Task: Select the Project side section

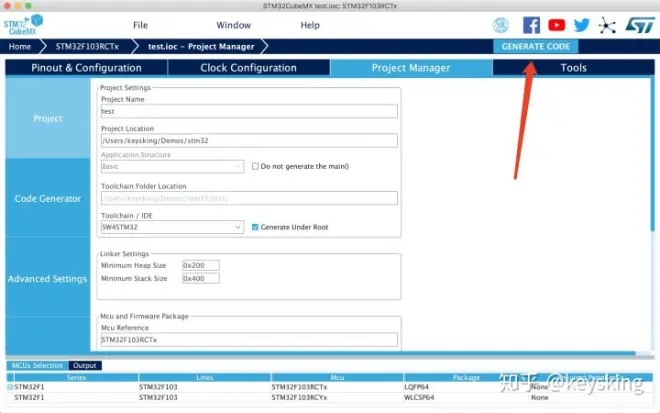Action: coord(48,118)
